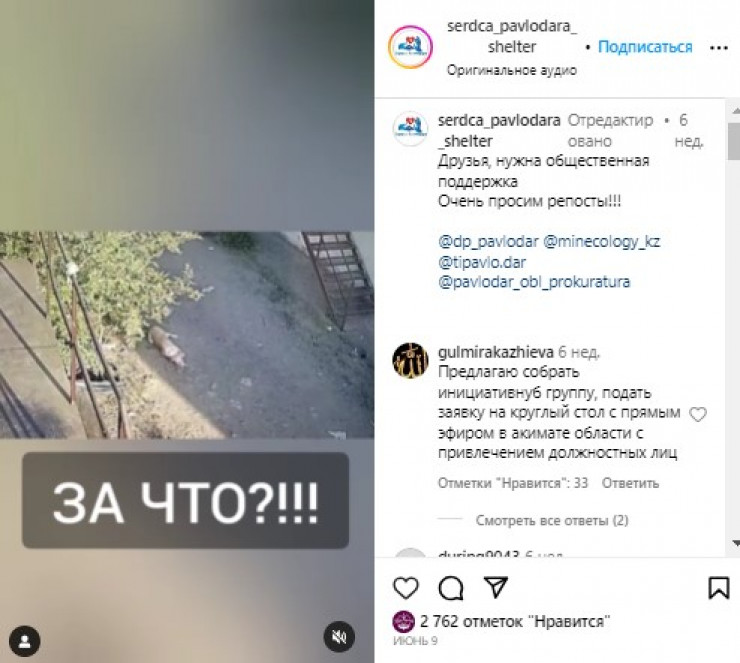Click the comments scrollbar down arrow
The image size is (740, 663).
[736, 543]
